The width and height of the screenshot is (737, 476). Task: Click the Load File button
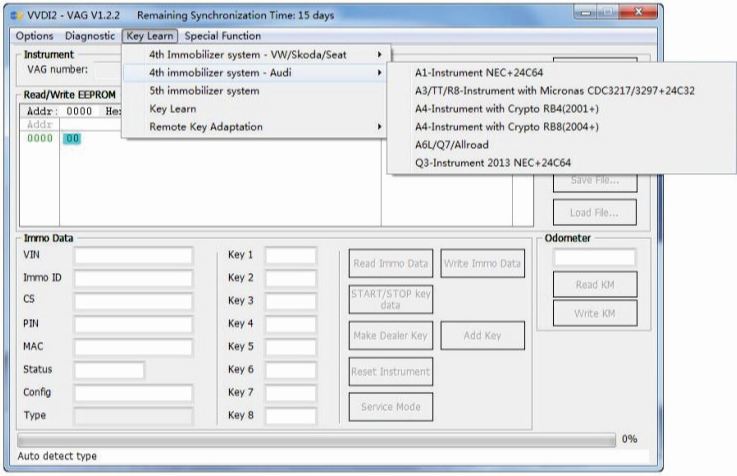595,212
